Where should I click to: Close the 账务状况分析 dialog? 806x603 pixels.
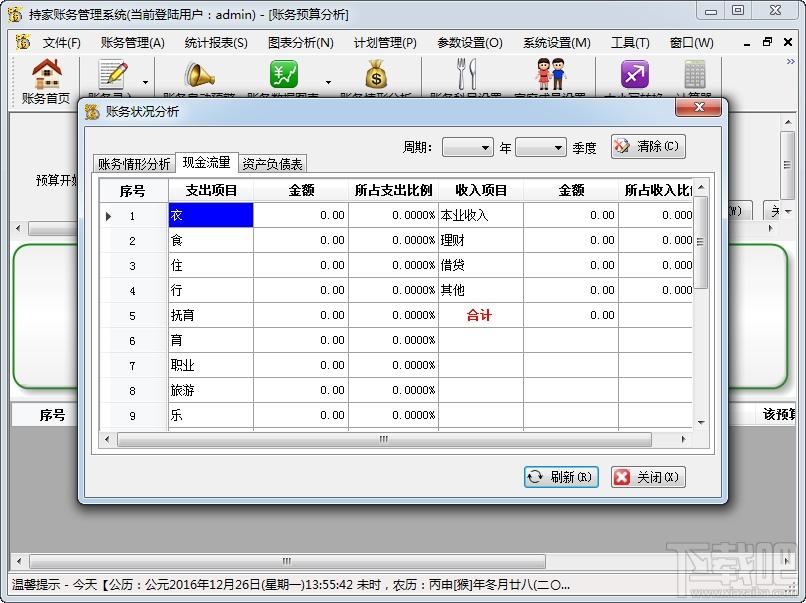[699, 107]
